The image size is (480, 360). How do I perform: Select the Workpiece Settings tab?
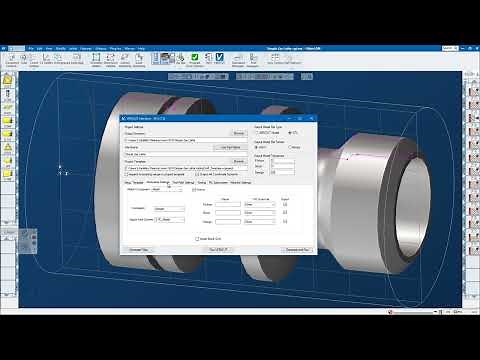click(158, 182)
